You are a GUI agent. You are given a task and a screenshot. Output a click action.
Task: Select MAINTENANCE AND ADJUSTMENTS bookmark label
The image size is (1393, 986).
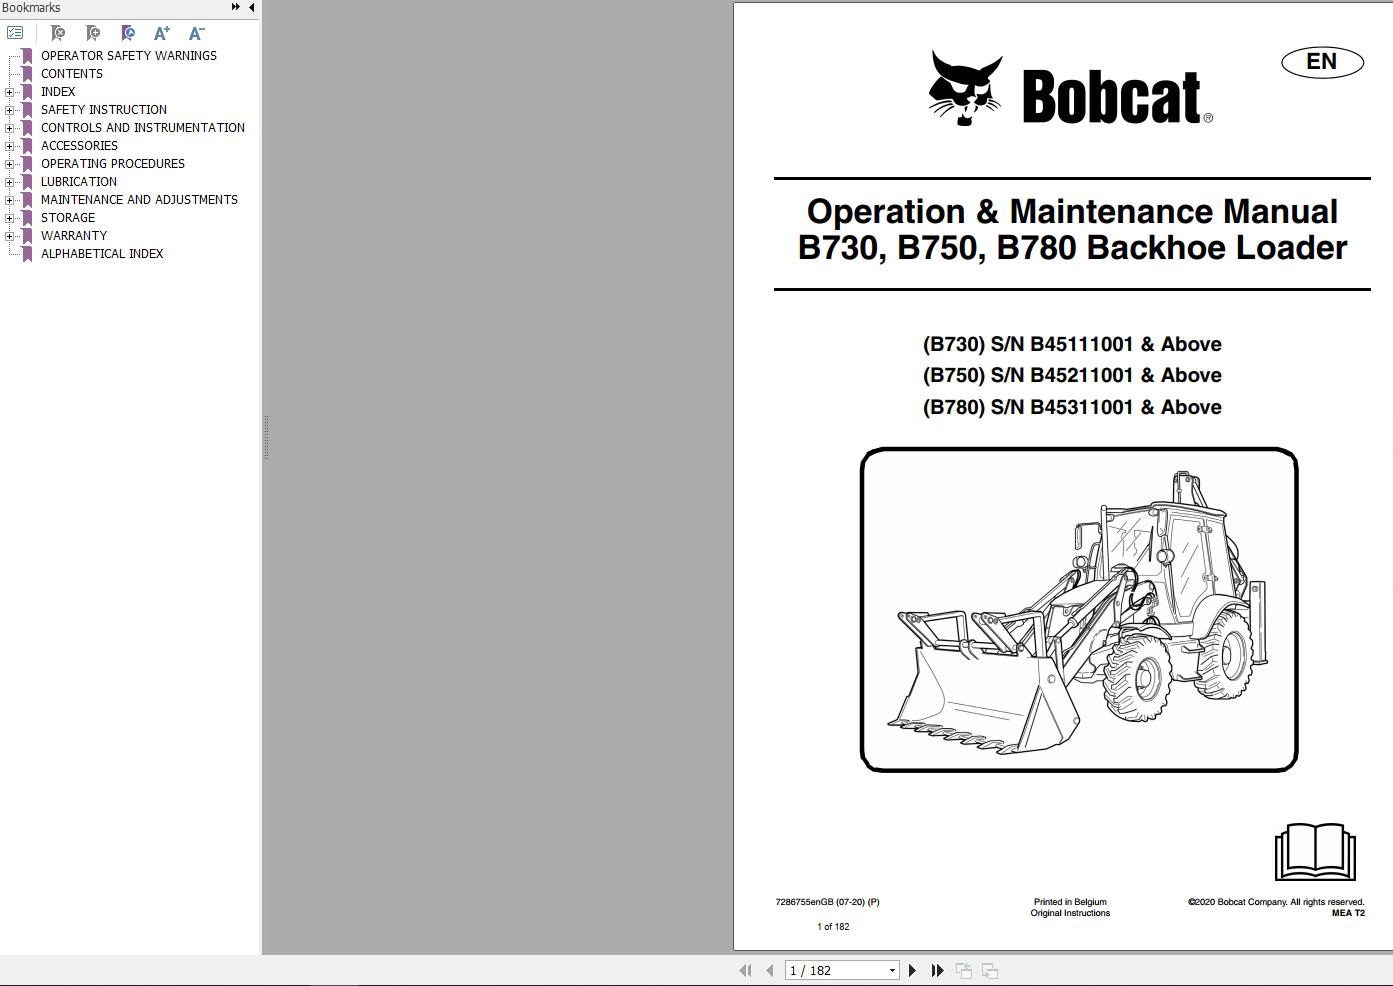[139, 200]
